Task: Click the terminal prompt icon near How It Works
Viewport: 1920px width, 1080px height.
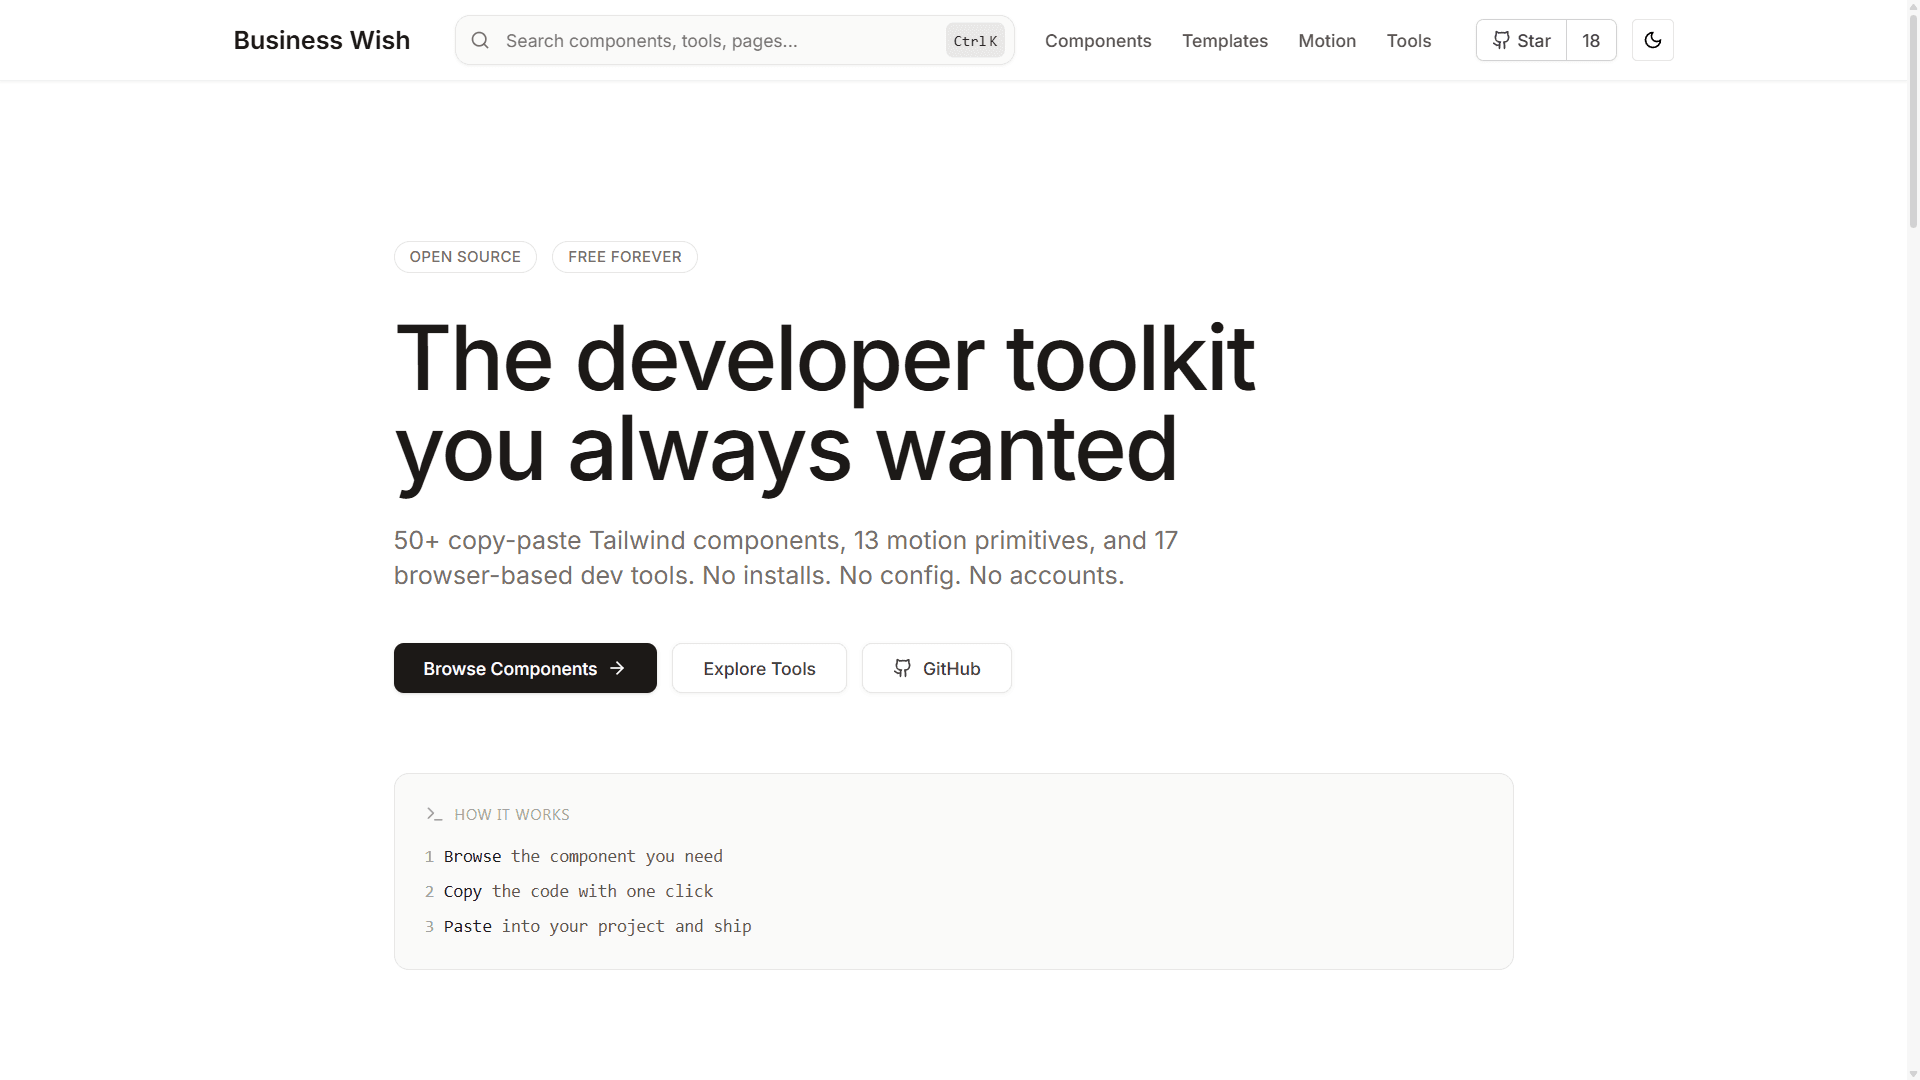Action: click(434, 814)
